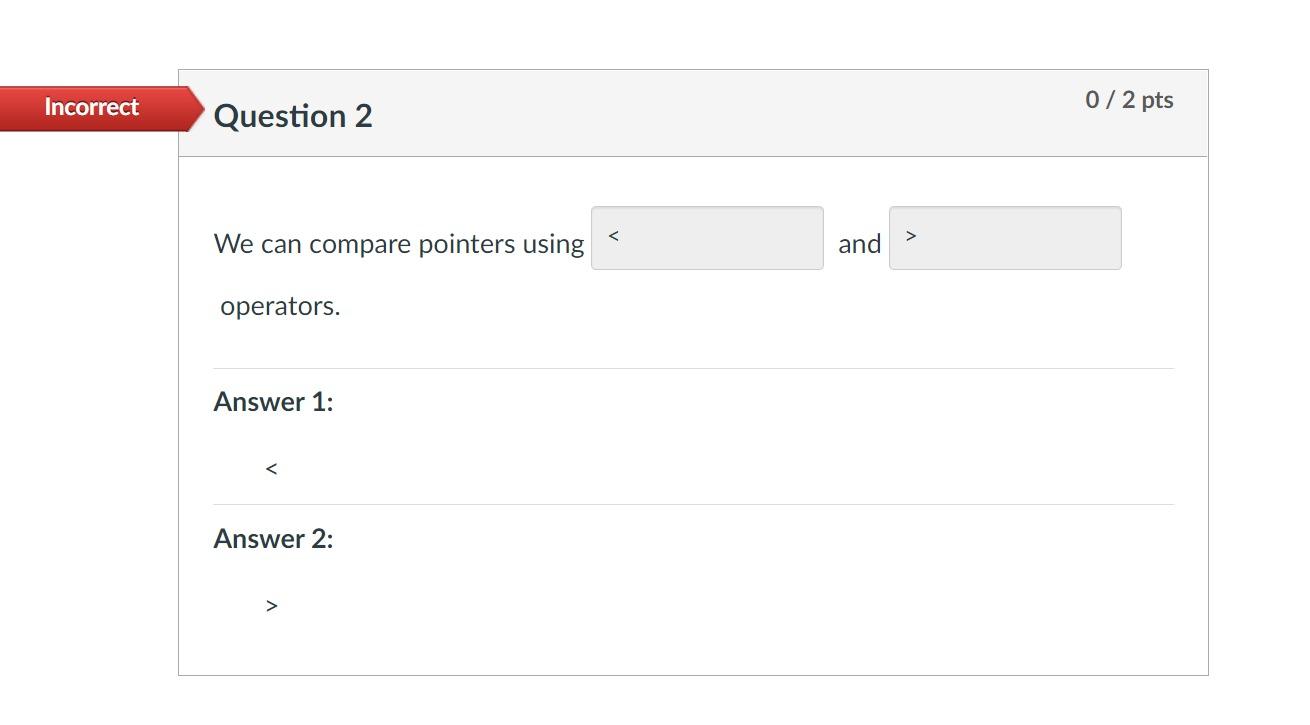Select the greater-than symbol under Answer 2
The image size is (1310, 725).
pos(271,606)
